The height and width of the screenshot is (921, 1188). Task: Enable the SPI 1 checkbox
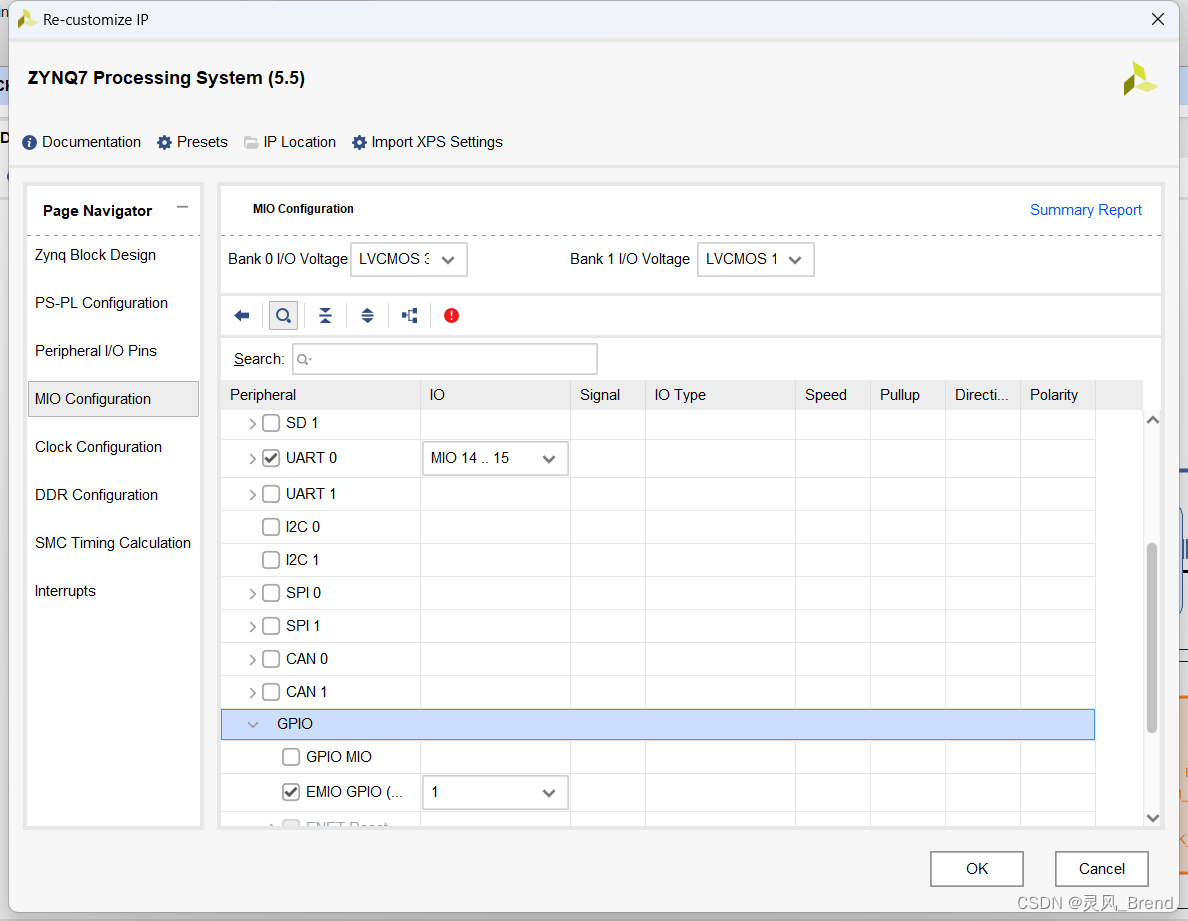point(271,626)
